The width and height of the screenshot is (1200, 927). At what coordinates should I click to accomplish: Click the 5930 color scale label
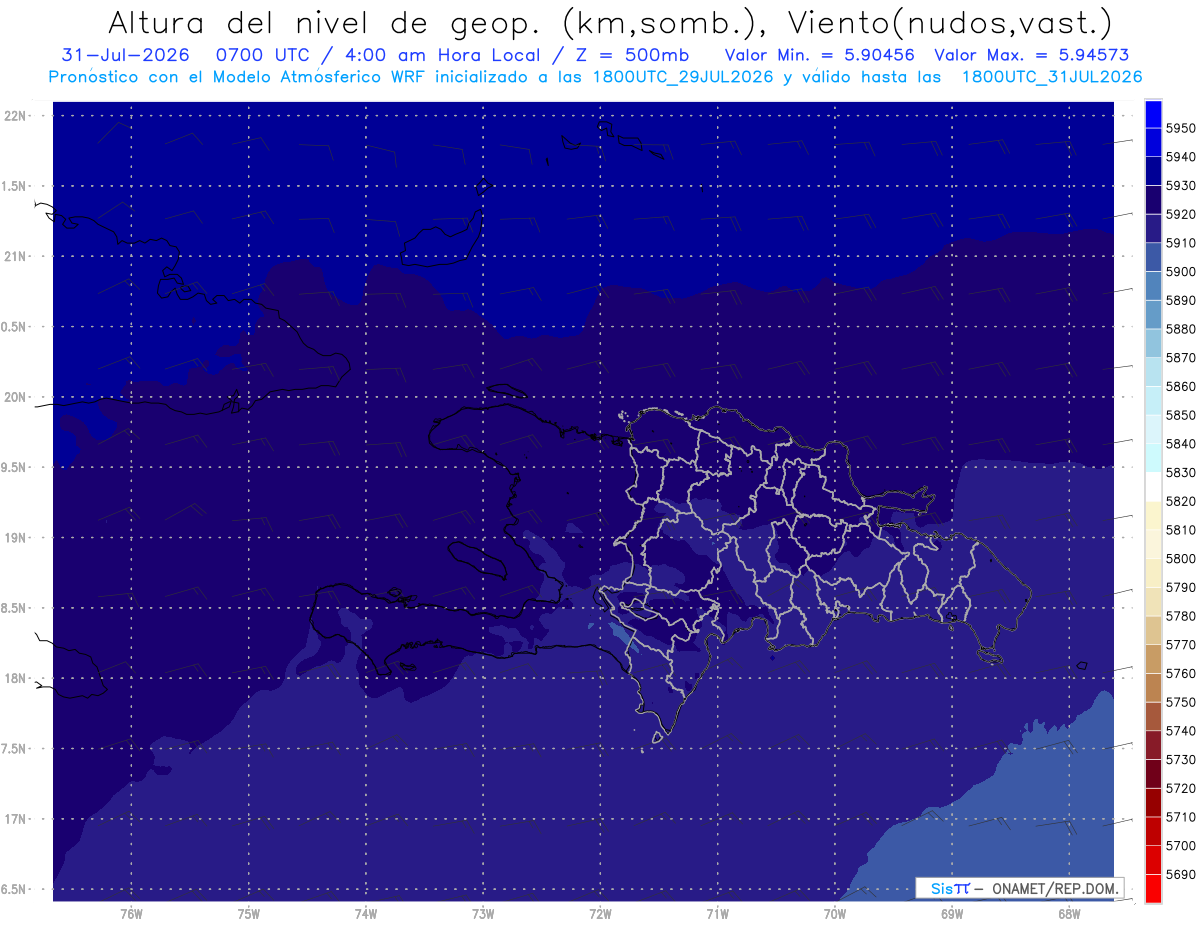coord(1181,186)
